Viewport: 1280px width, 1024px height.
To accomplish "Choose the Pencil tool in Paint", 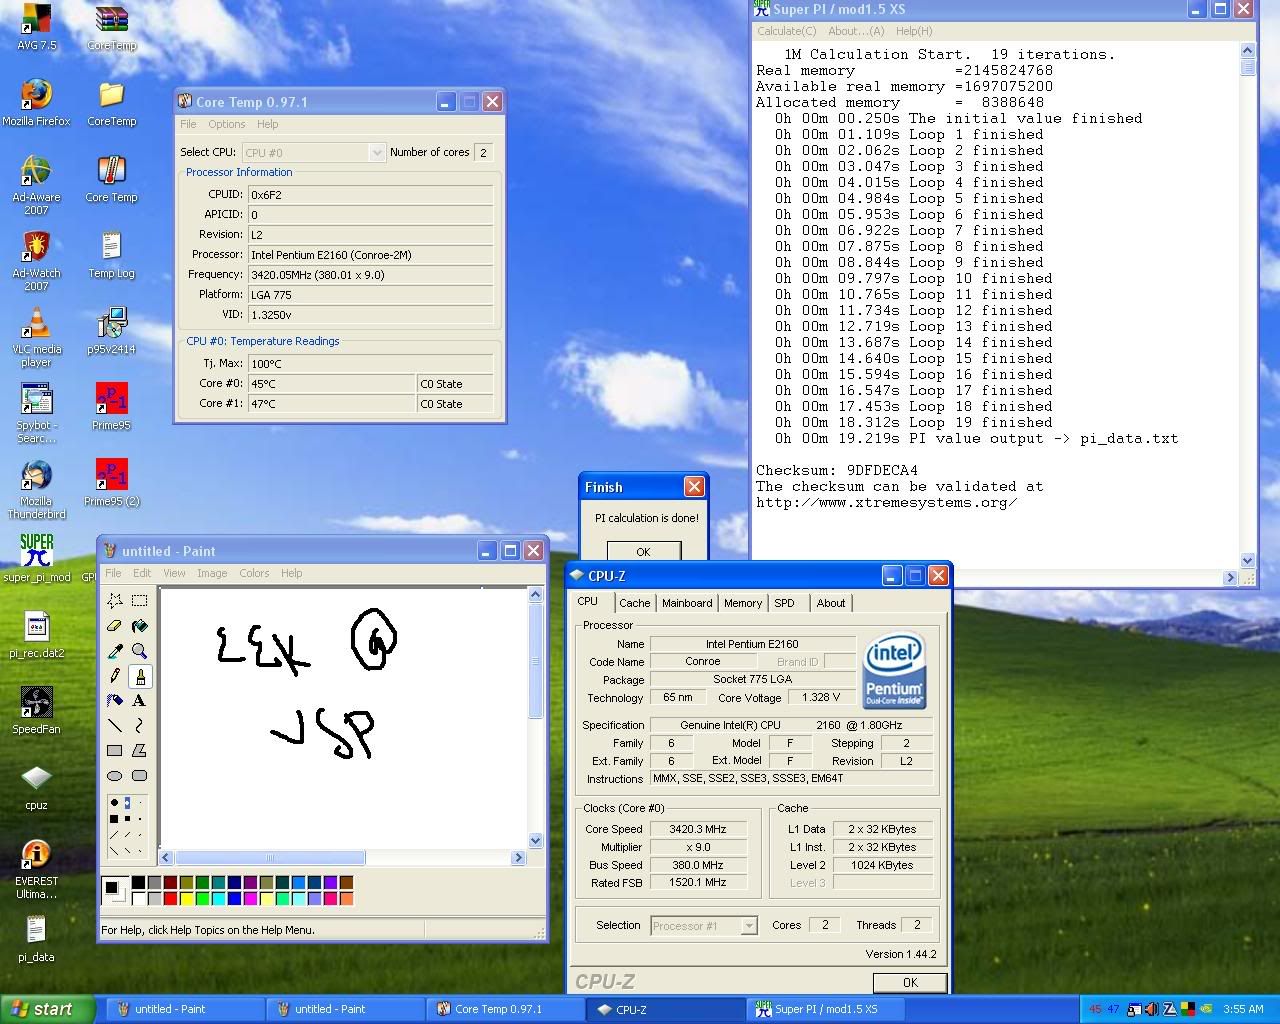I will coord(115,676).
